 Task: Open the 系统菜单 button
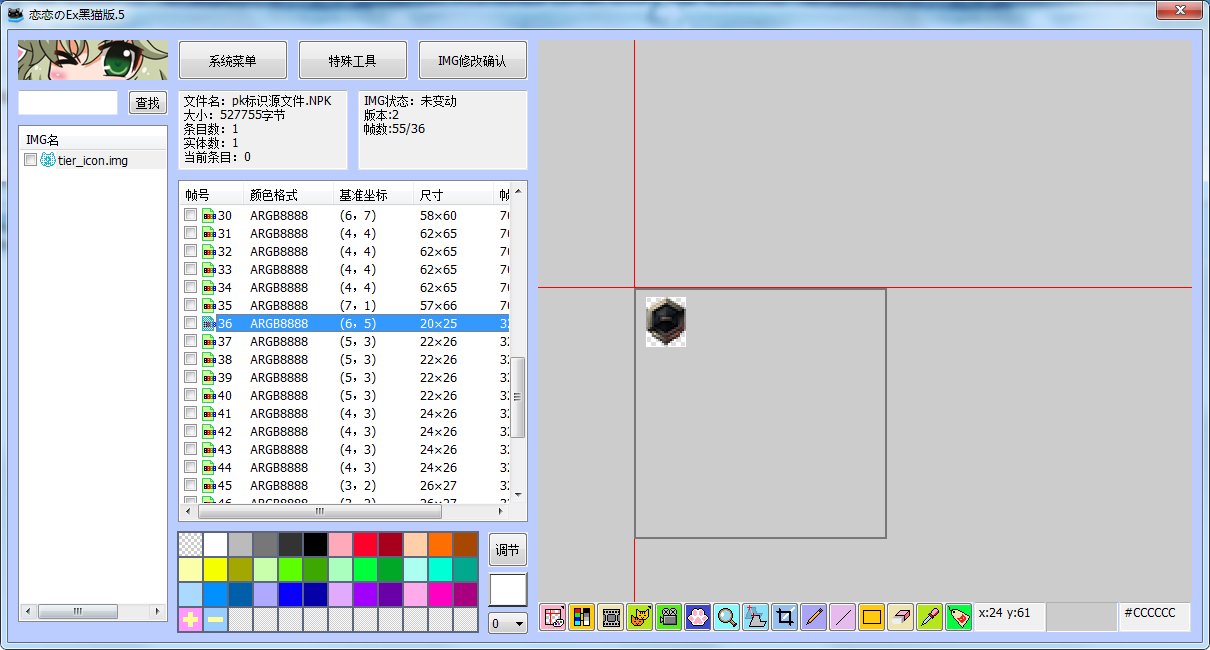pyautogui.click(x=233, y=60)
